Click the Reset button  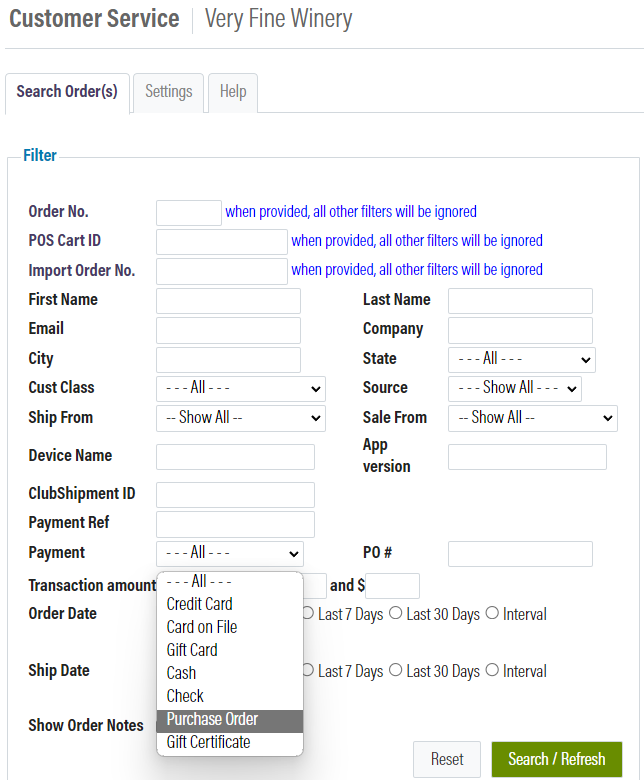(x=447, y=760)
